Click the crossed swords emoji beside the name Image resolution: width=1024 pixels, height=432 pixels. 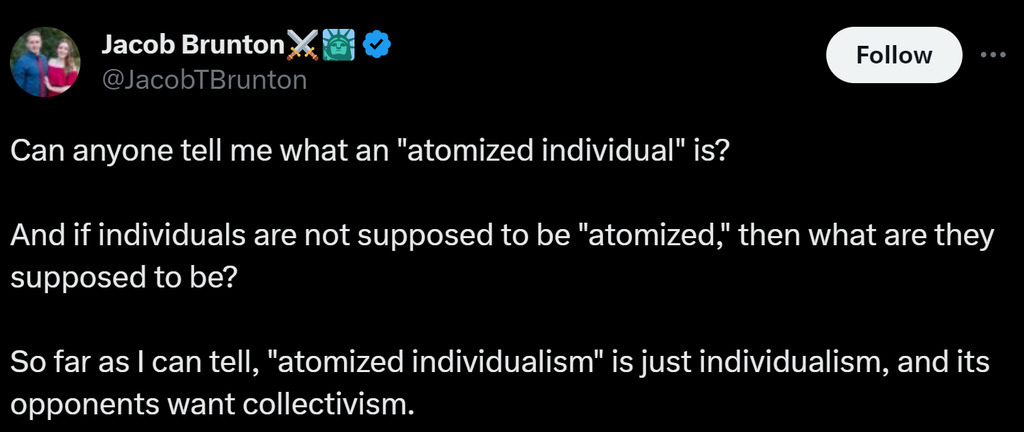pyautogui.click(x=302, y=45)
